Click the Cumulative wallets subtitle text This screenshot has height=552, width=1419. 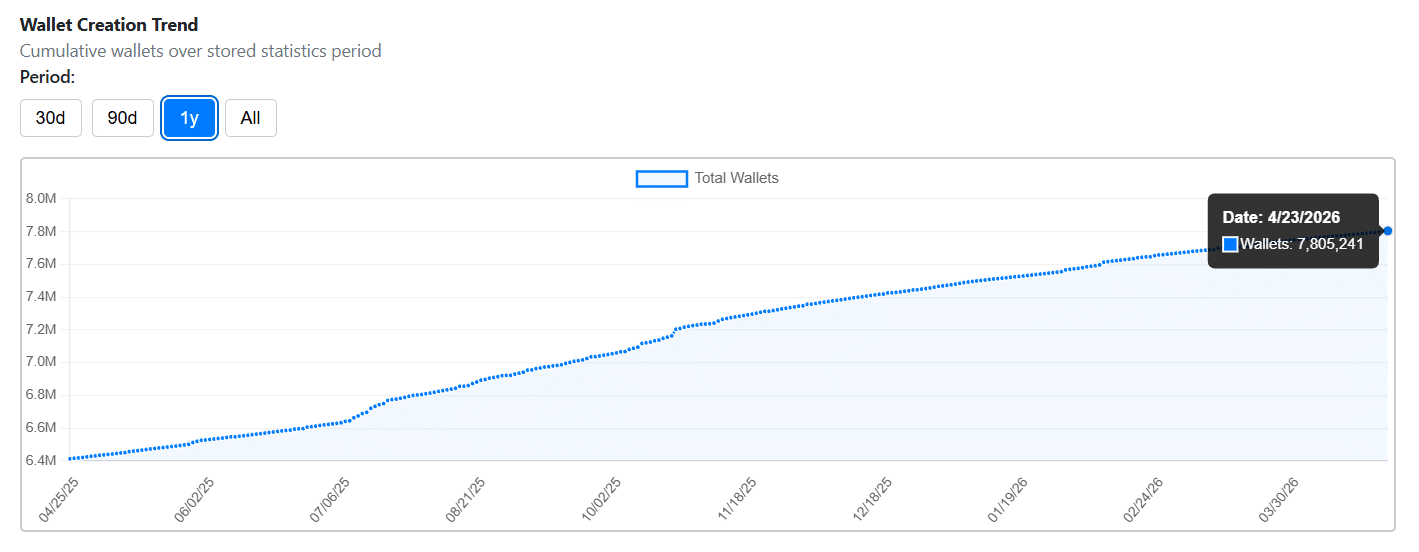coord(200,51)
